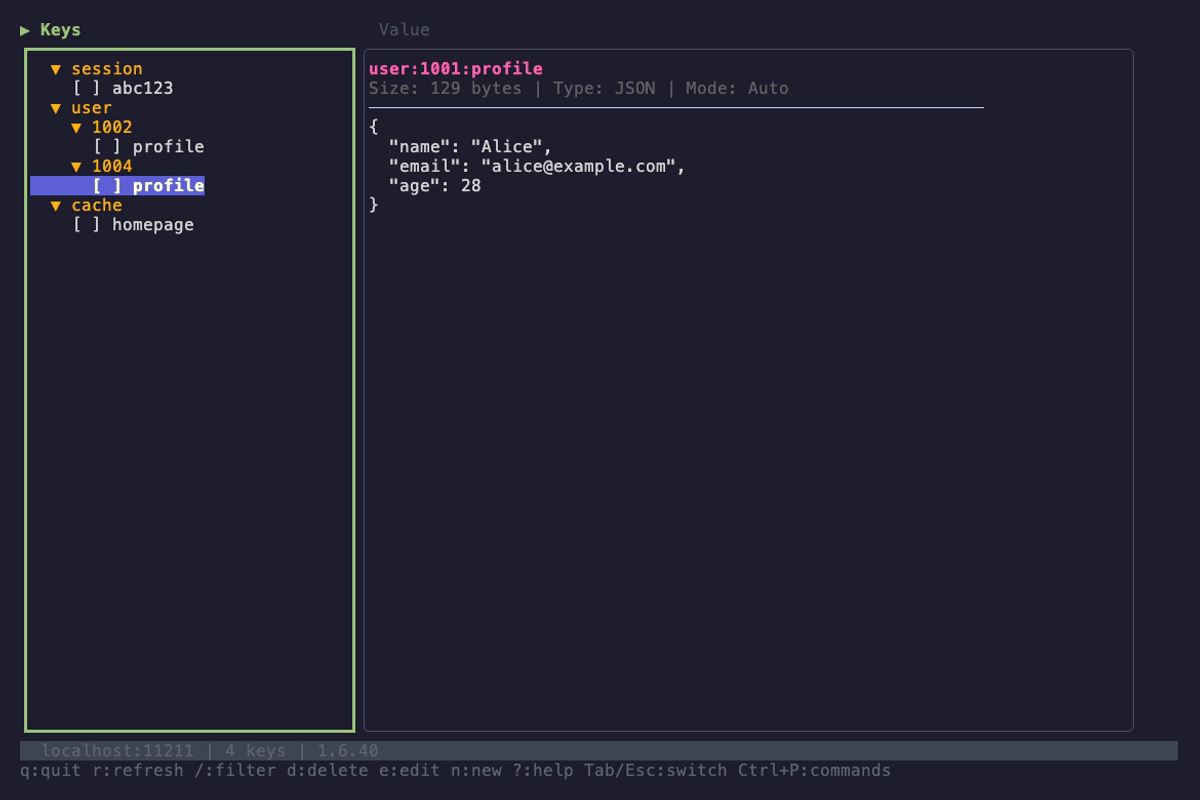Collapse the user tree node
The width and height of the screenshot is (1200, 800).
(56, 108)
